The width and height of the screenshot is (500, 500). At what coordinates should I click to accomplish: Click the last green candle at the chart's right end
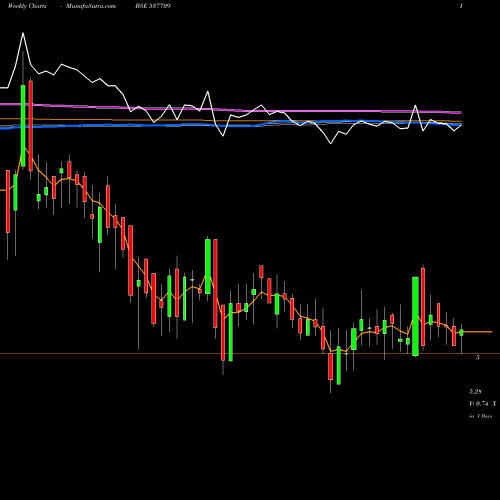point(461,332)
